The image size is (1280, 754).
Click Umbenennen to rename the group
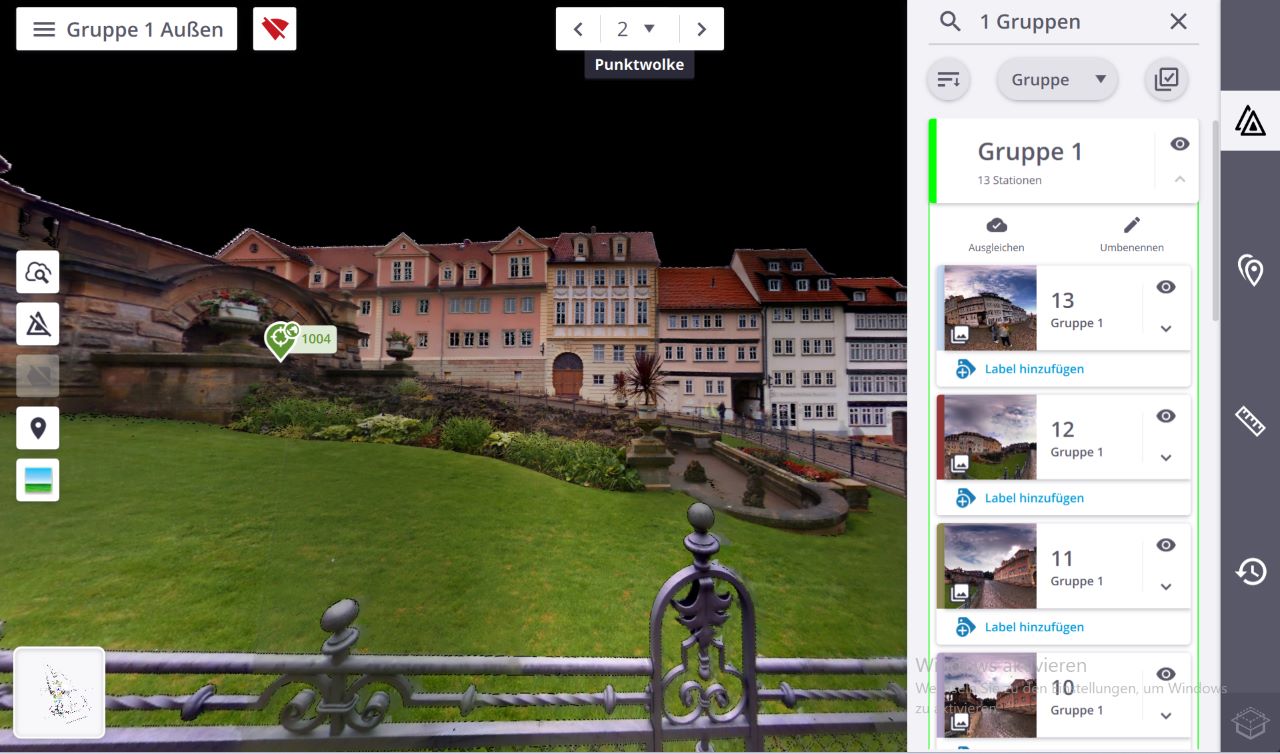tap(1131, 234)
